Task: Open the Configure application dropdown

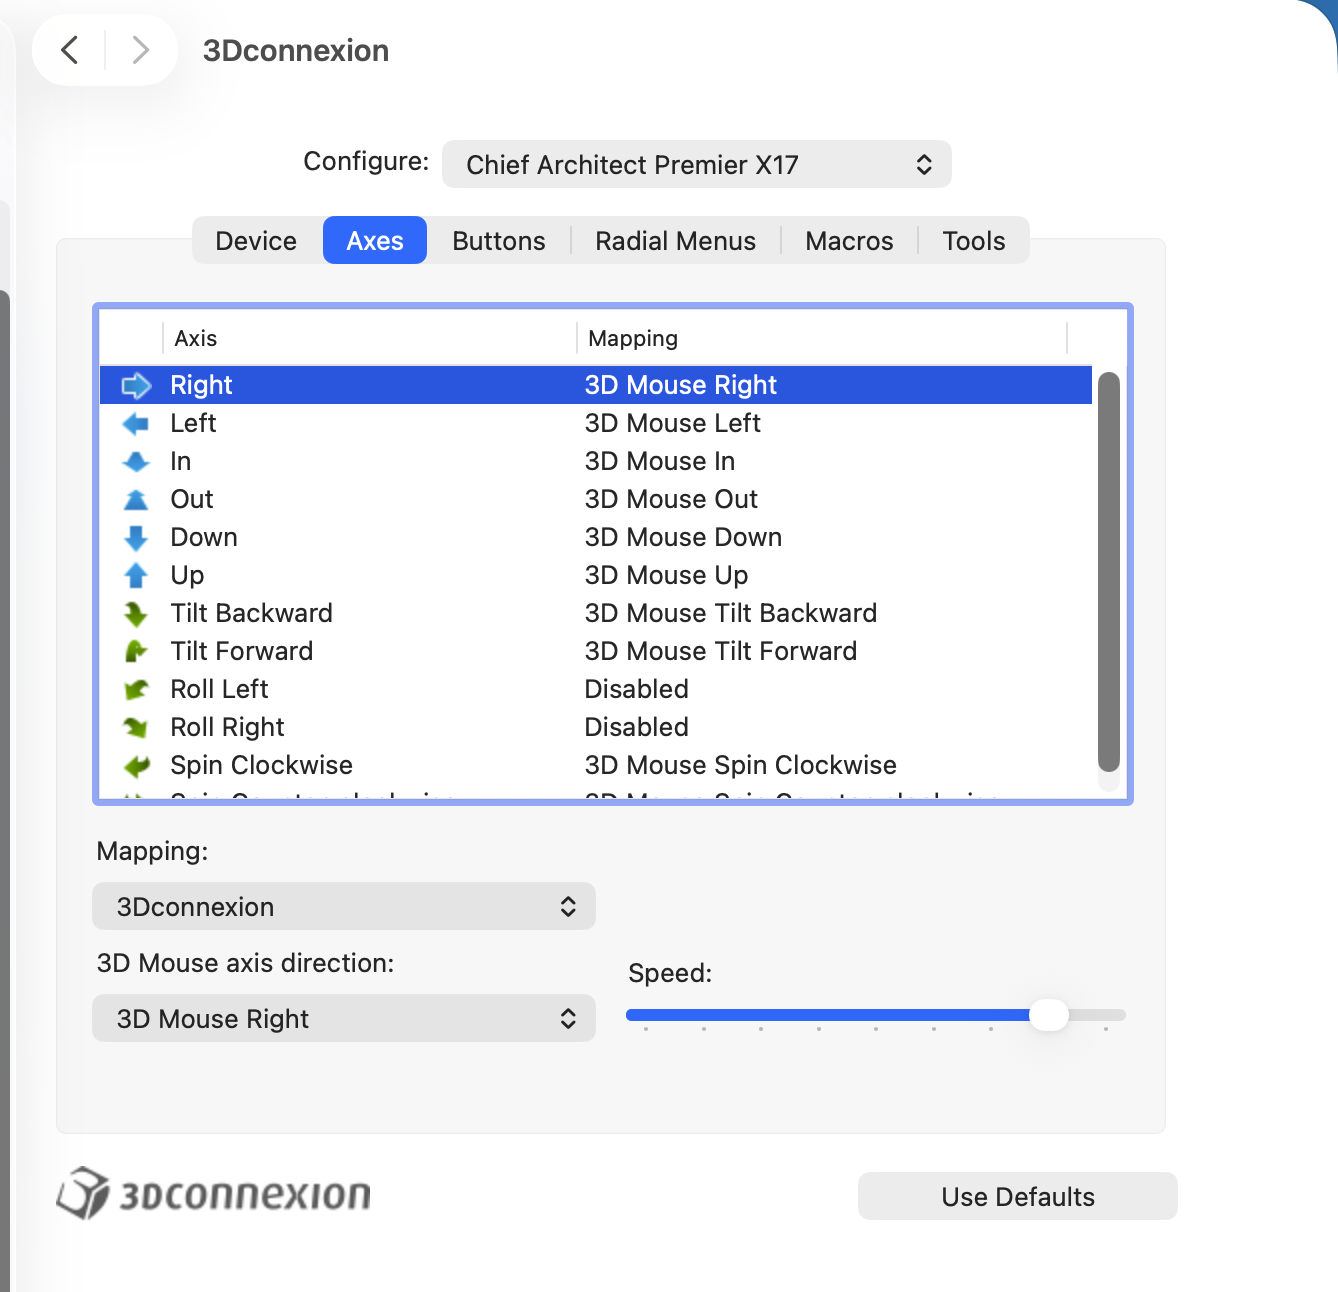Action: [x=697, y=164]
